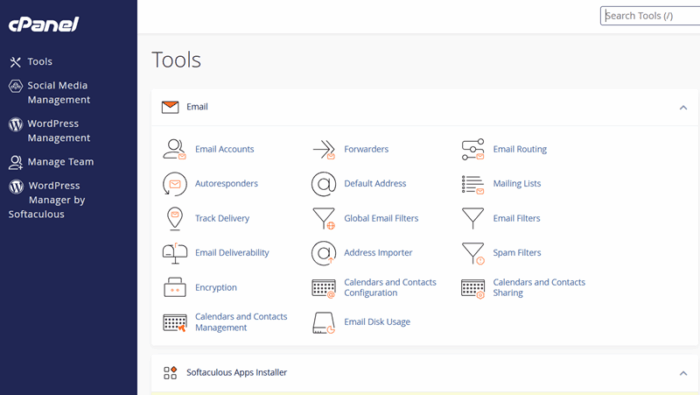Open the Address Importer link

[x=378, y=253]
